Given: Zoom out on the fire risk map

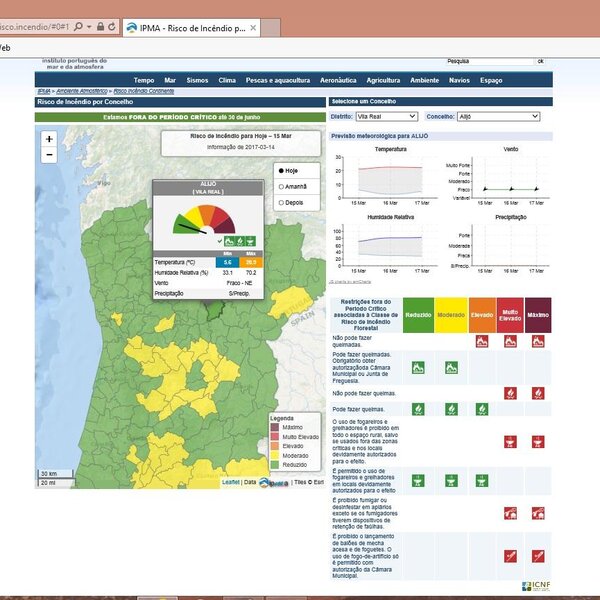Looking at the screenshot, I should (49, 155).
